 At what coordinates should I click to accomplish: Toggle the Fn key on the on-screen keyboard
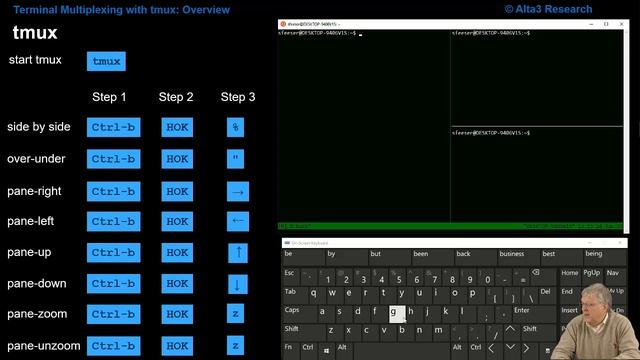[x=291, y=351]
